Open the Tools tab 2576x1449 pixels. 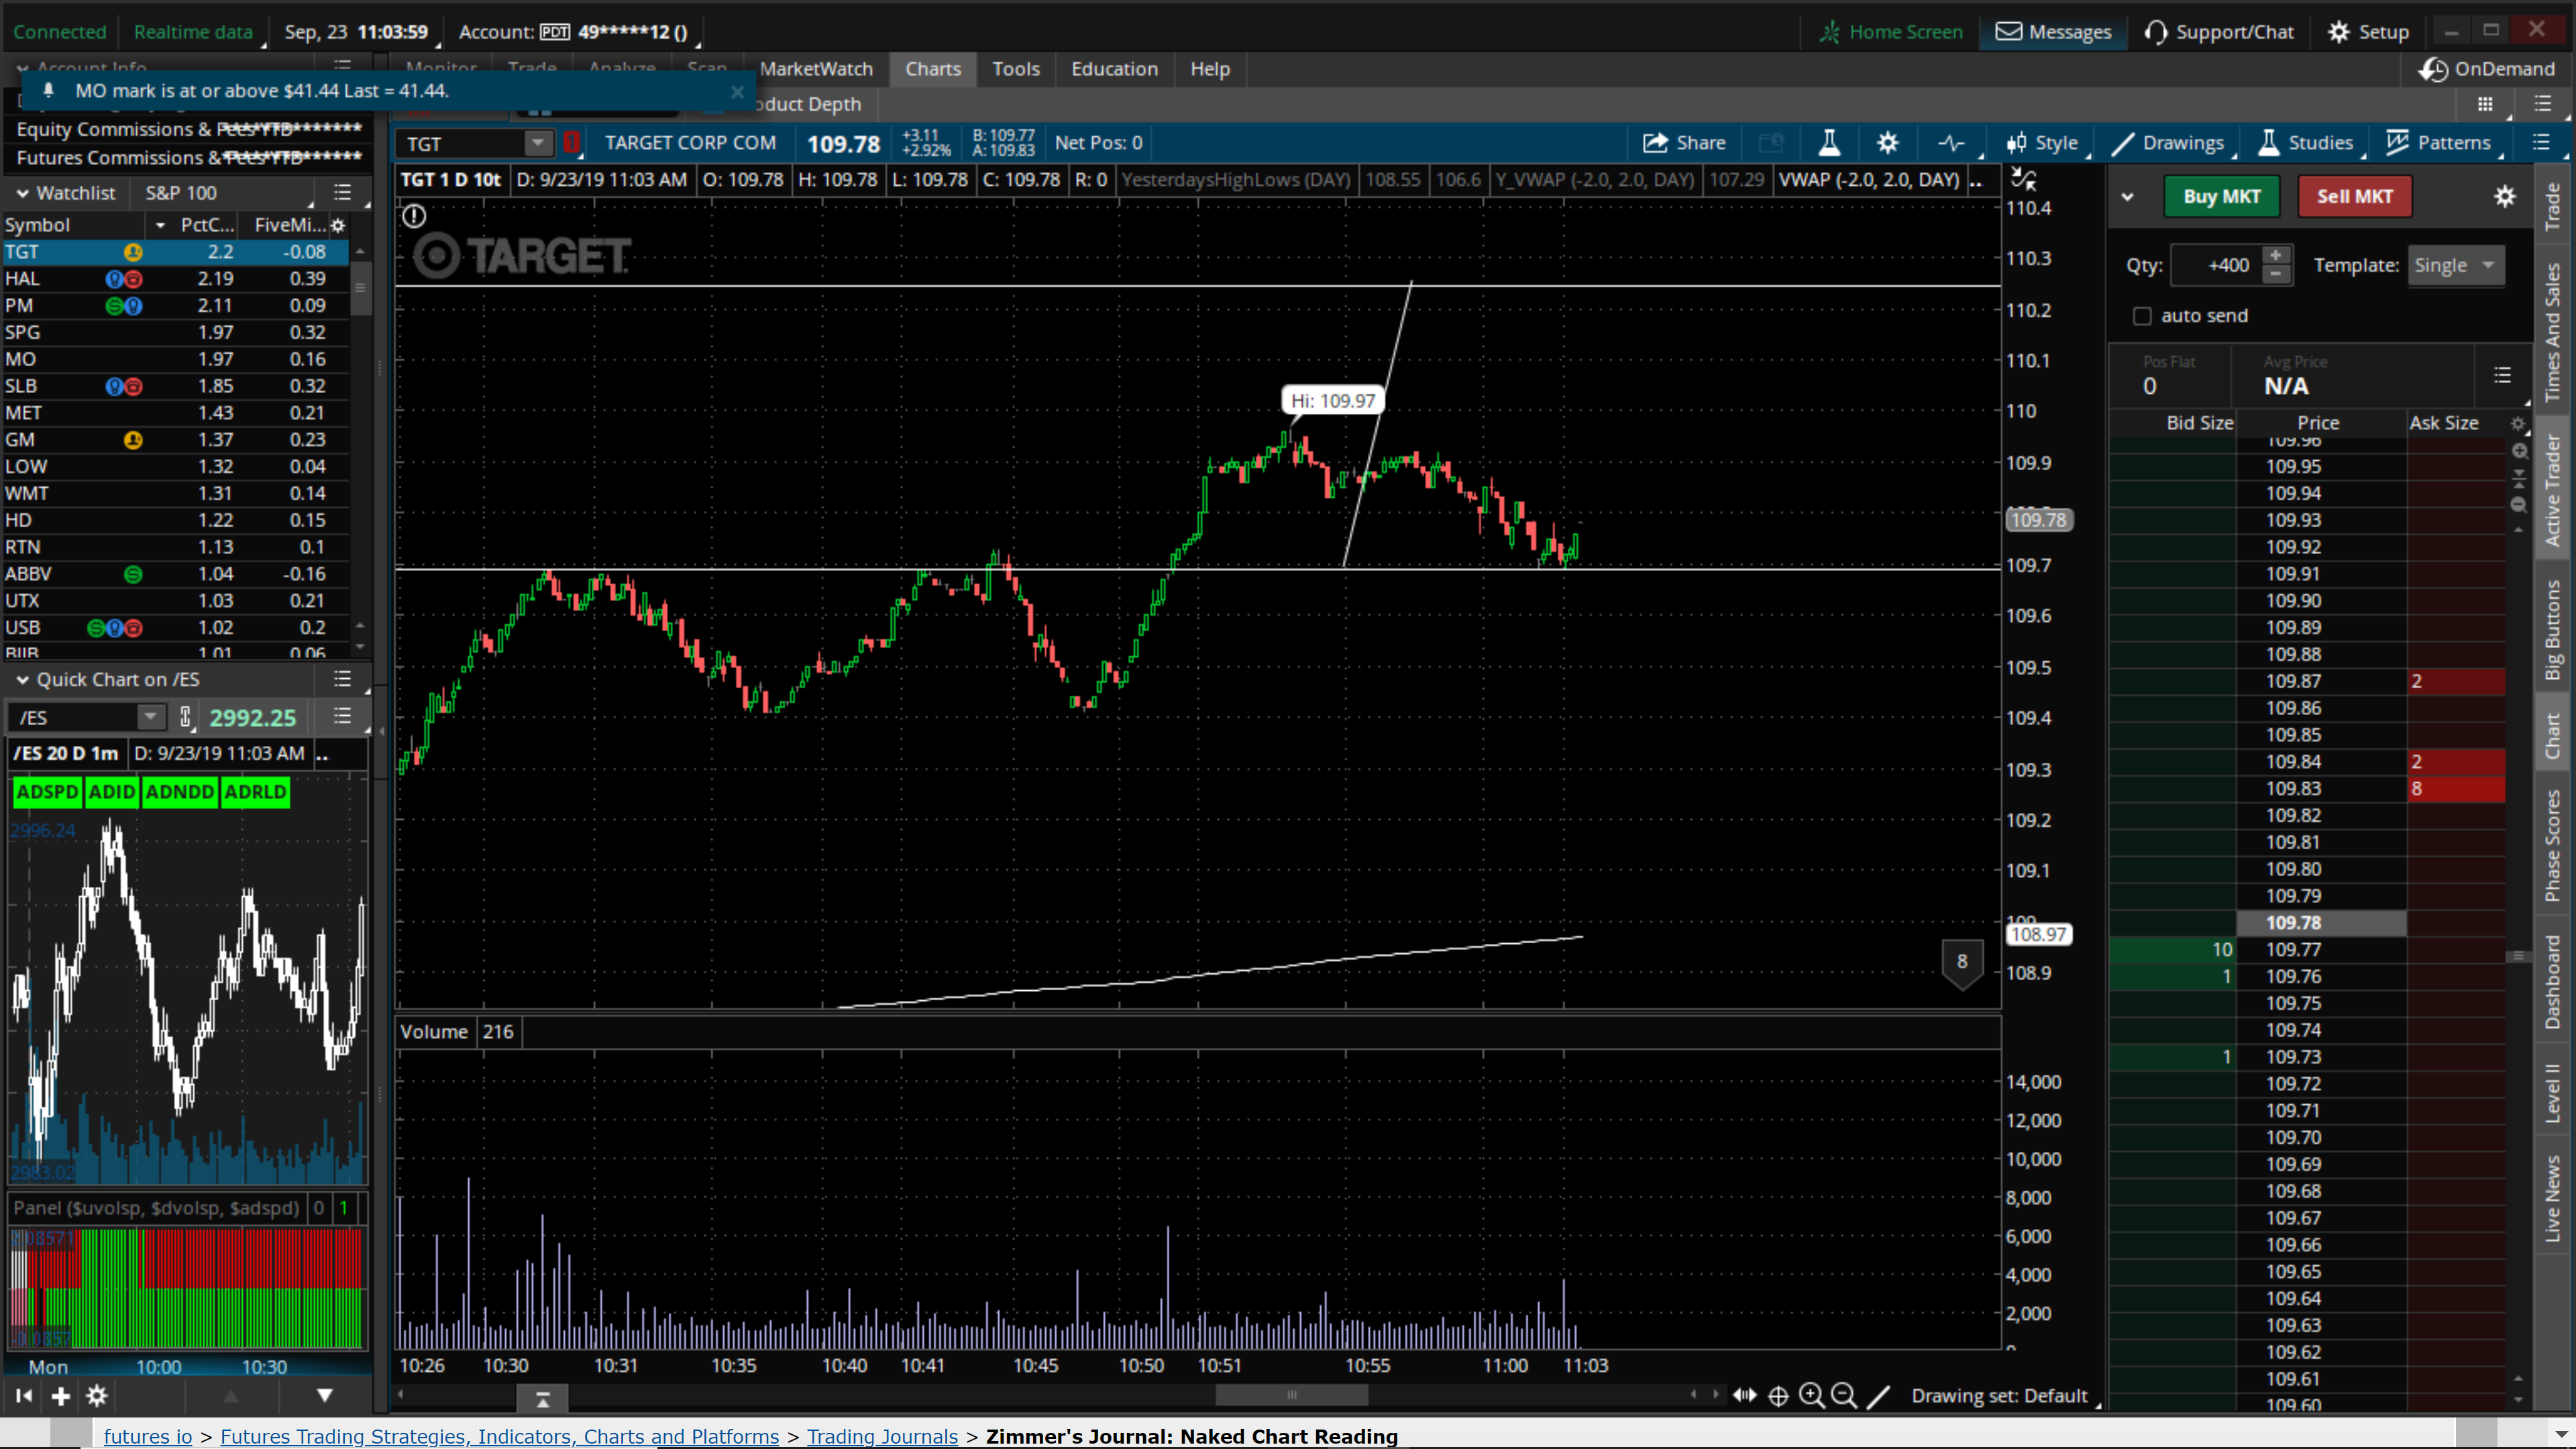[x=1016, y=69]
